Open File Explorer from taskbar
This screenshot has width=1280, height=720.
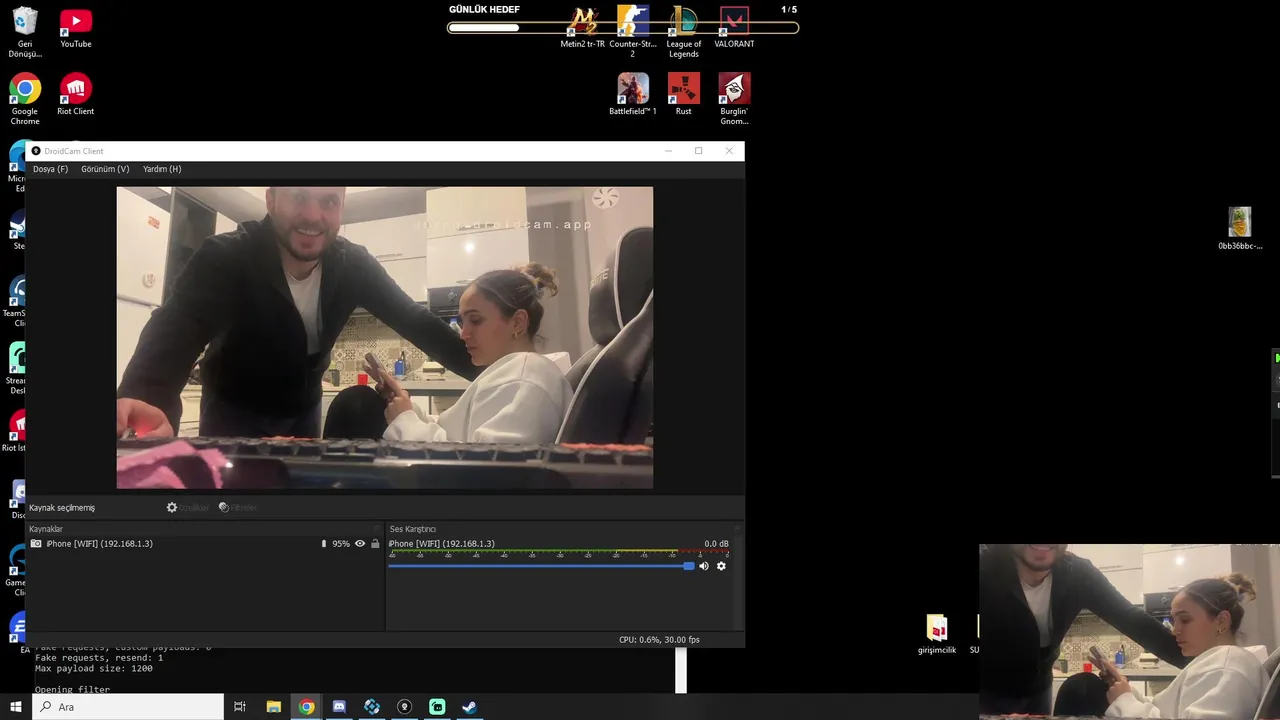274,707
